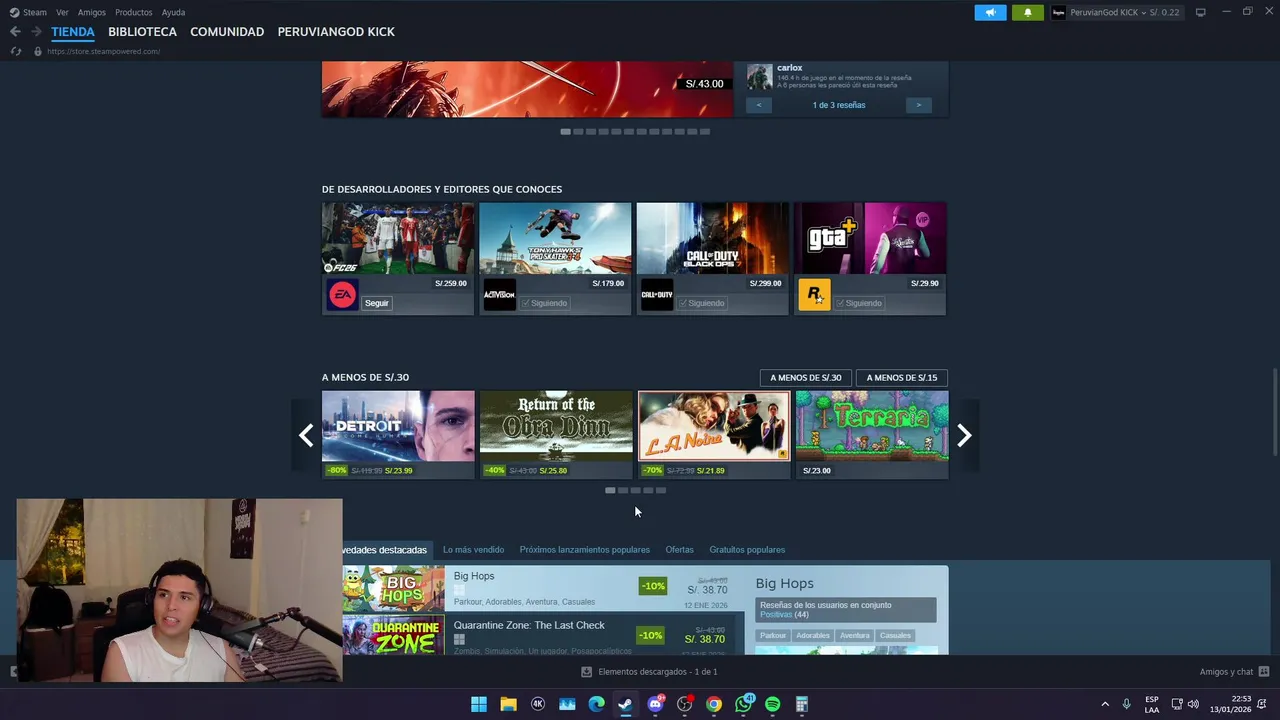Open the PERUVIANGOD KICK profile section
The height and width of the screenshot is (720, 1280).
click(336, 32)
